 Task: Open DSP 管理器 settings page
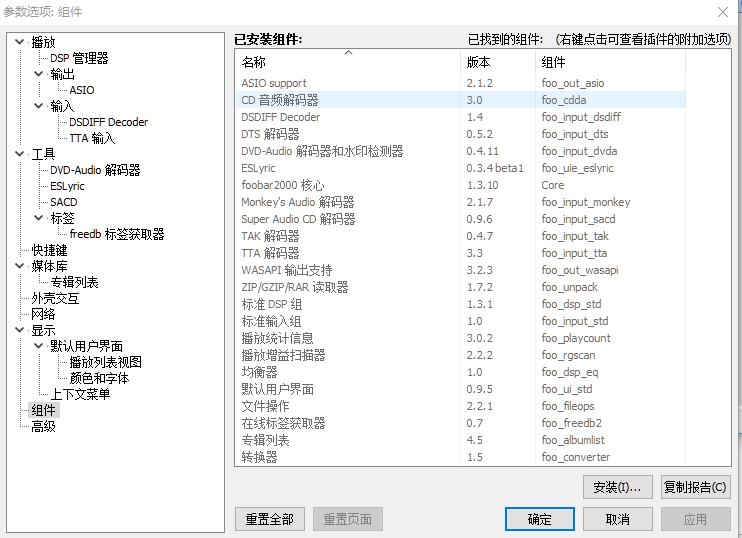point(79,58)
